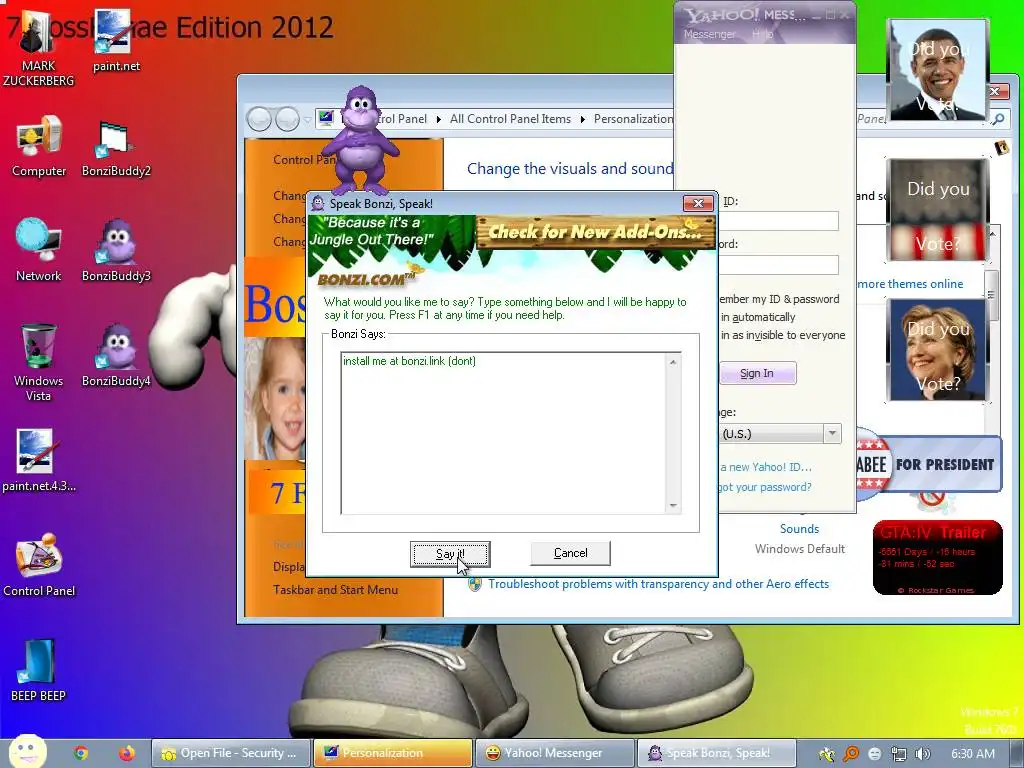Image resolution: width=1024 pixels, height=768 pixels.
Task: Click the shield icon beside Troubleshoot link
Action: pos(475,584)
